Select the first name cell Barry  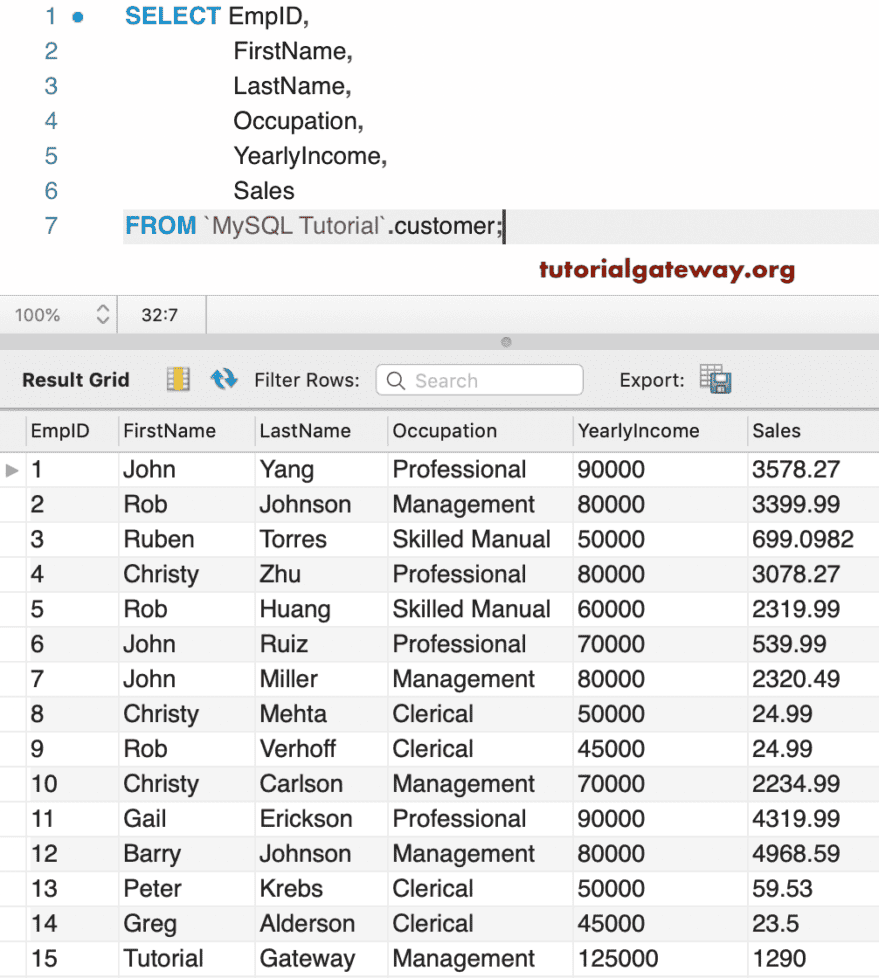[187, 854]
